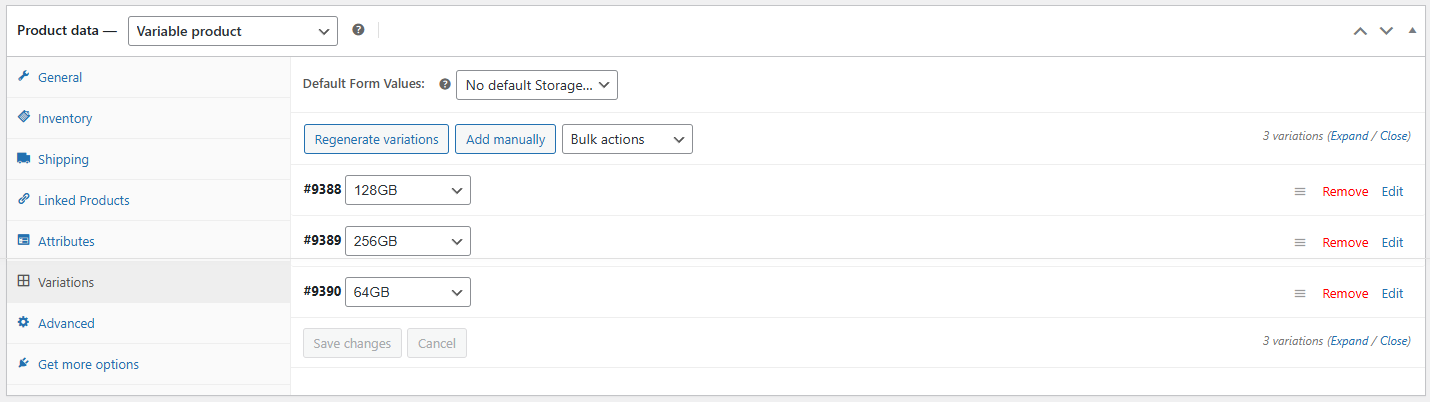The height and width of the screenshot is (402, 1430).
Task: Click drag handle icon for variation #9388
Action: [x=1300, y=192]
